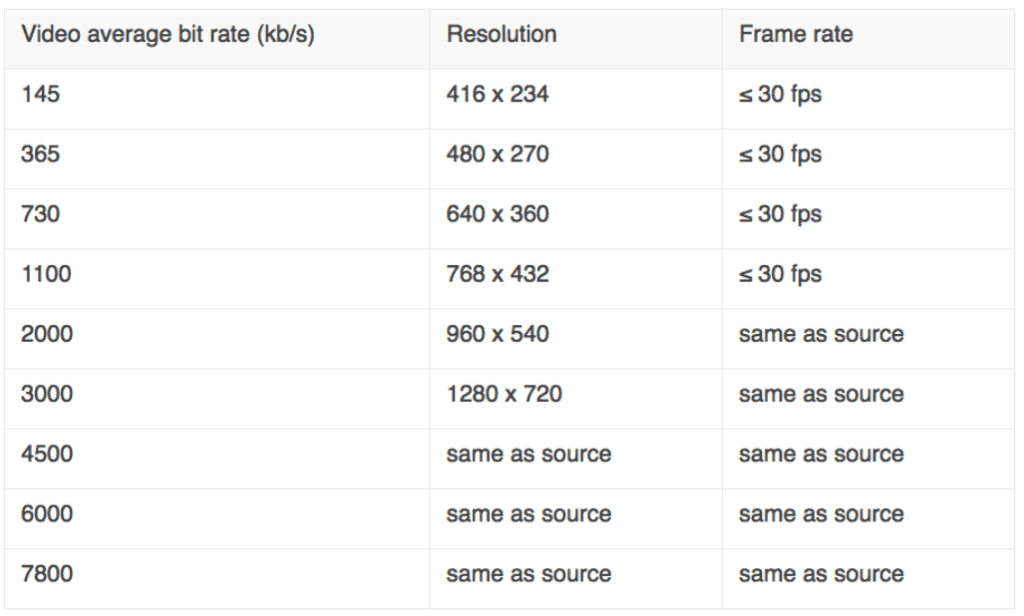Screen dimensions: 1024x616
Task: Select the 1100 bit rate cell
Action: [x=217, y=279]
